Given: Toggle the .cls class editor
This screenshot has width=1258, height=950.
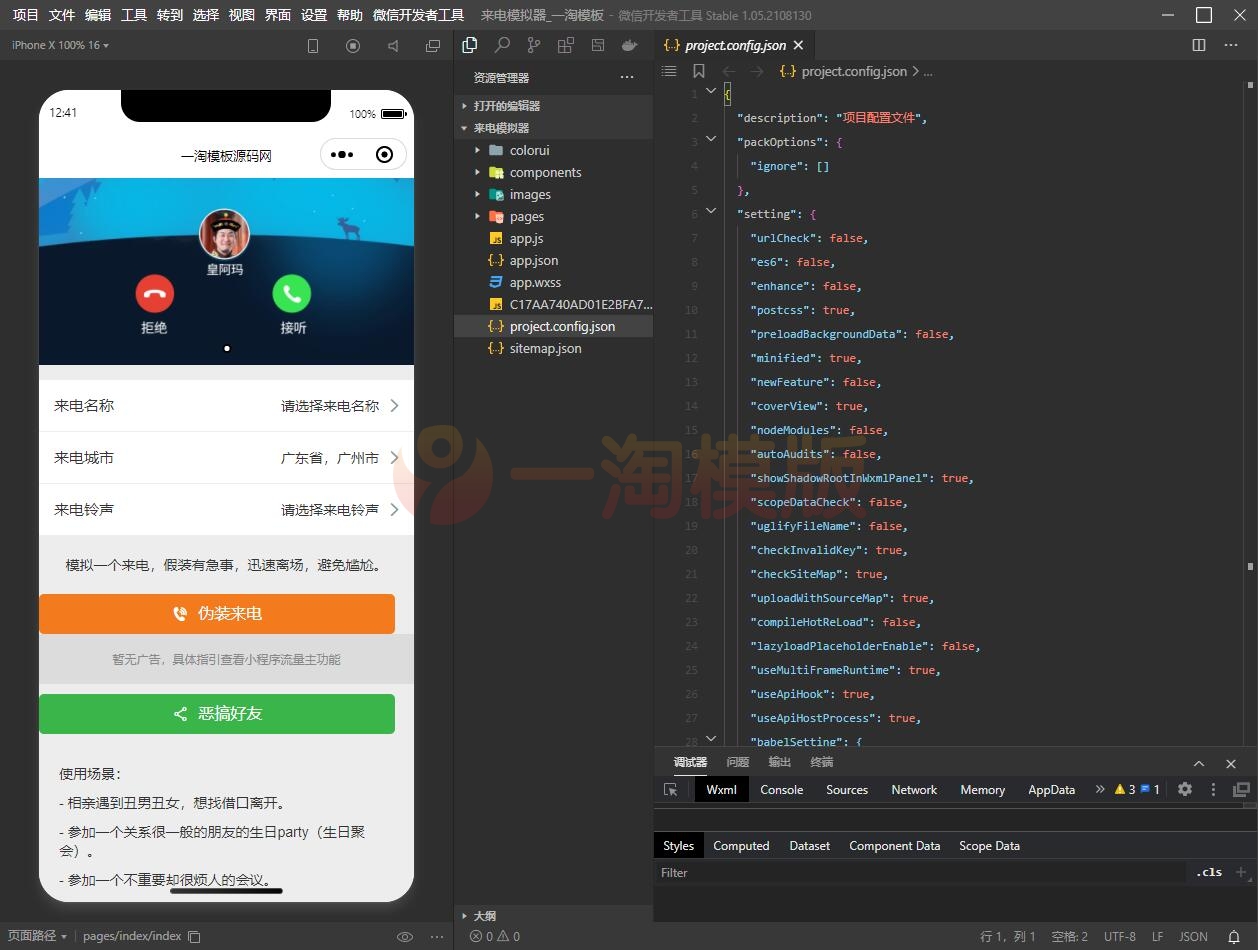Looking at the screenshot, I should (x=1209, y=872).
